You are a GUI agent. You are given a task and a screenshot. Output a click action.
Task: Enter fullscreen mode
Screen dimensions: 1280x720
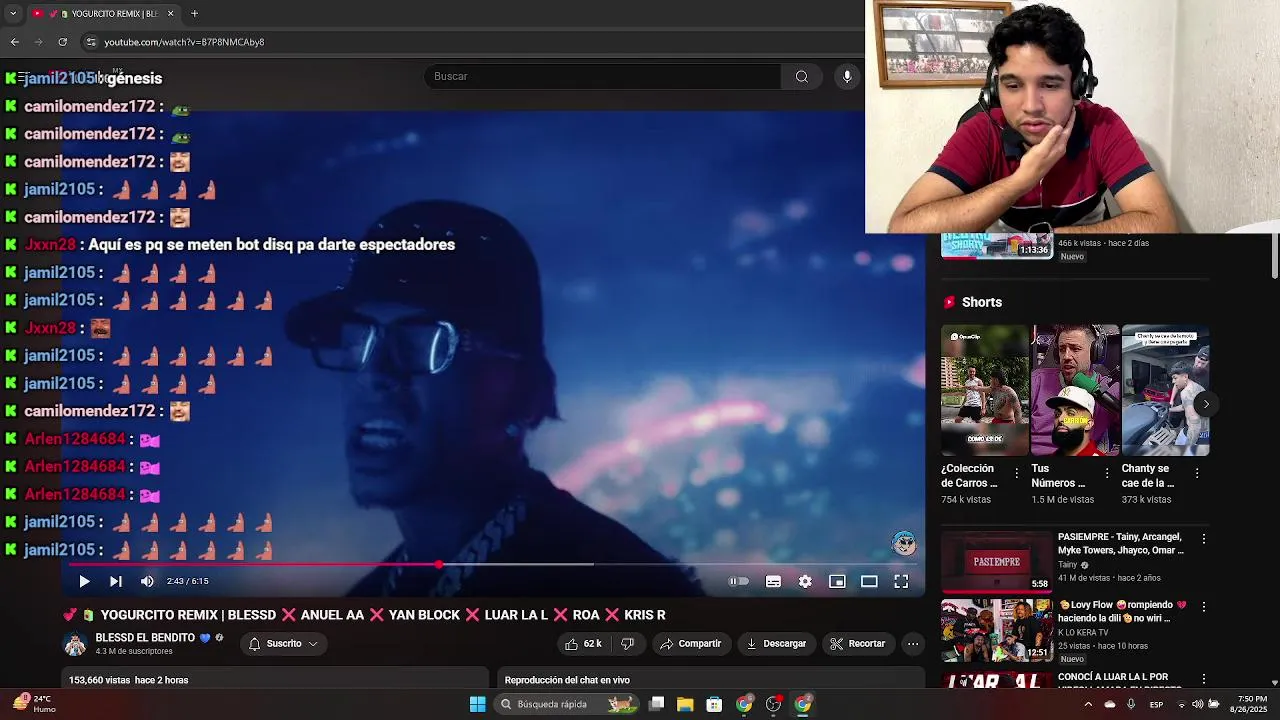point(901,581)
